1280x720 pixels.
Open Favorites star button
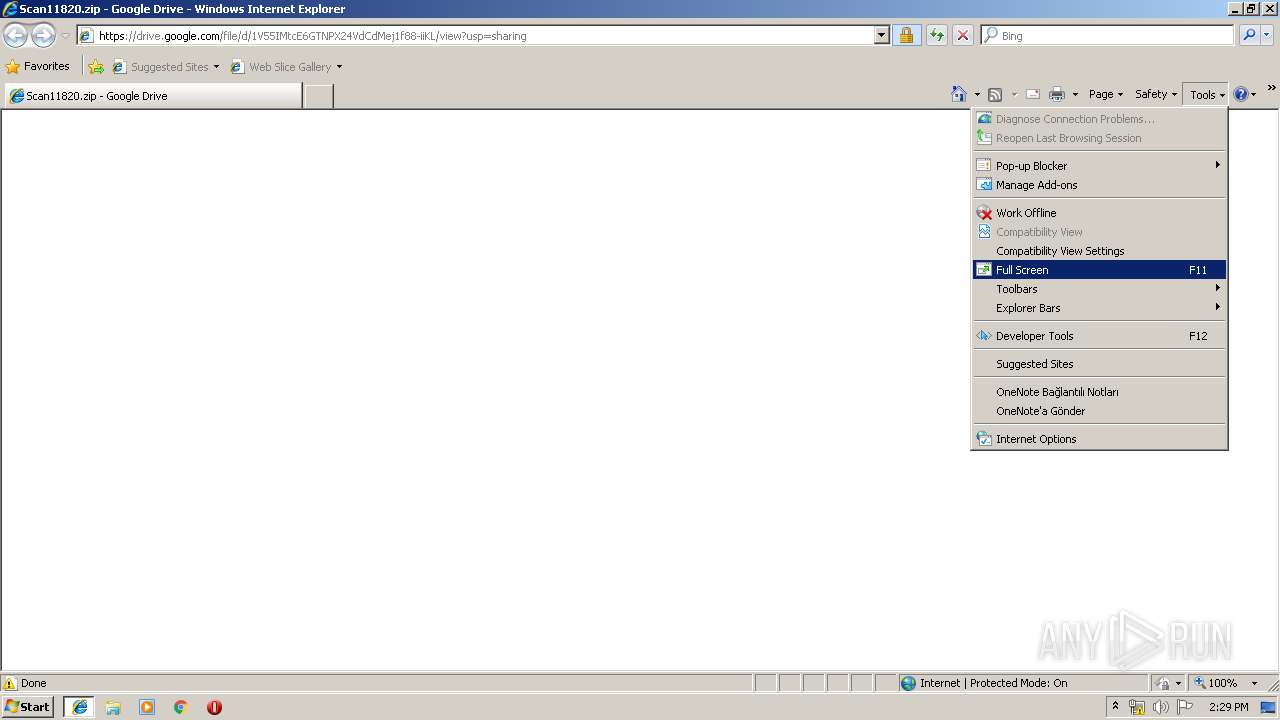38,66
